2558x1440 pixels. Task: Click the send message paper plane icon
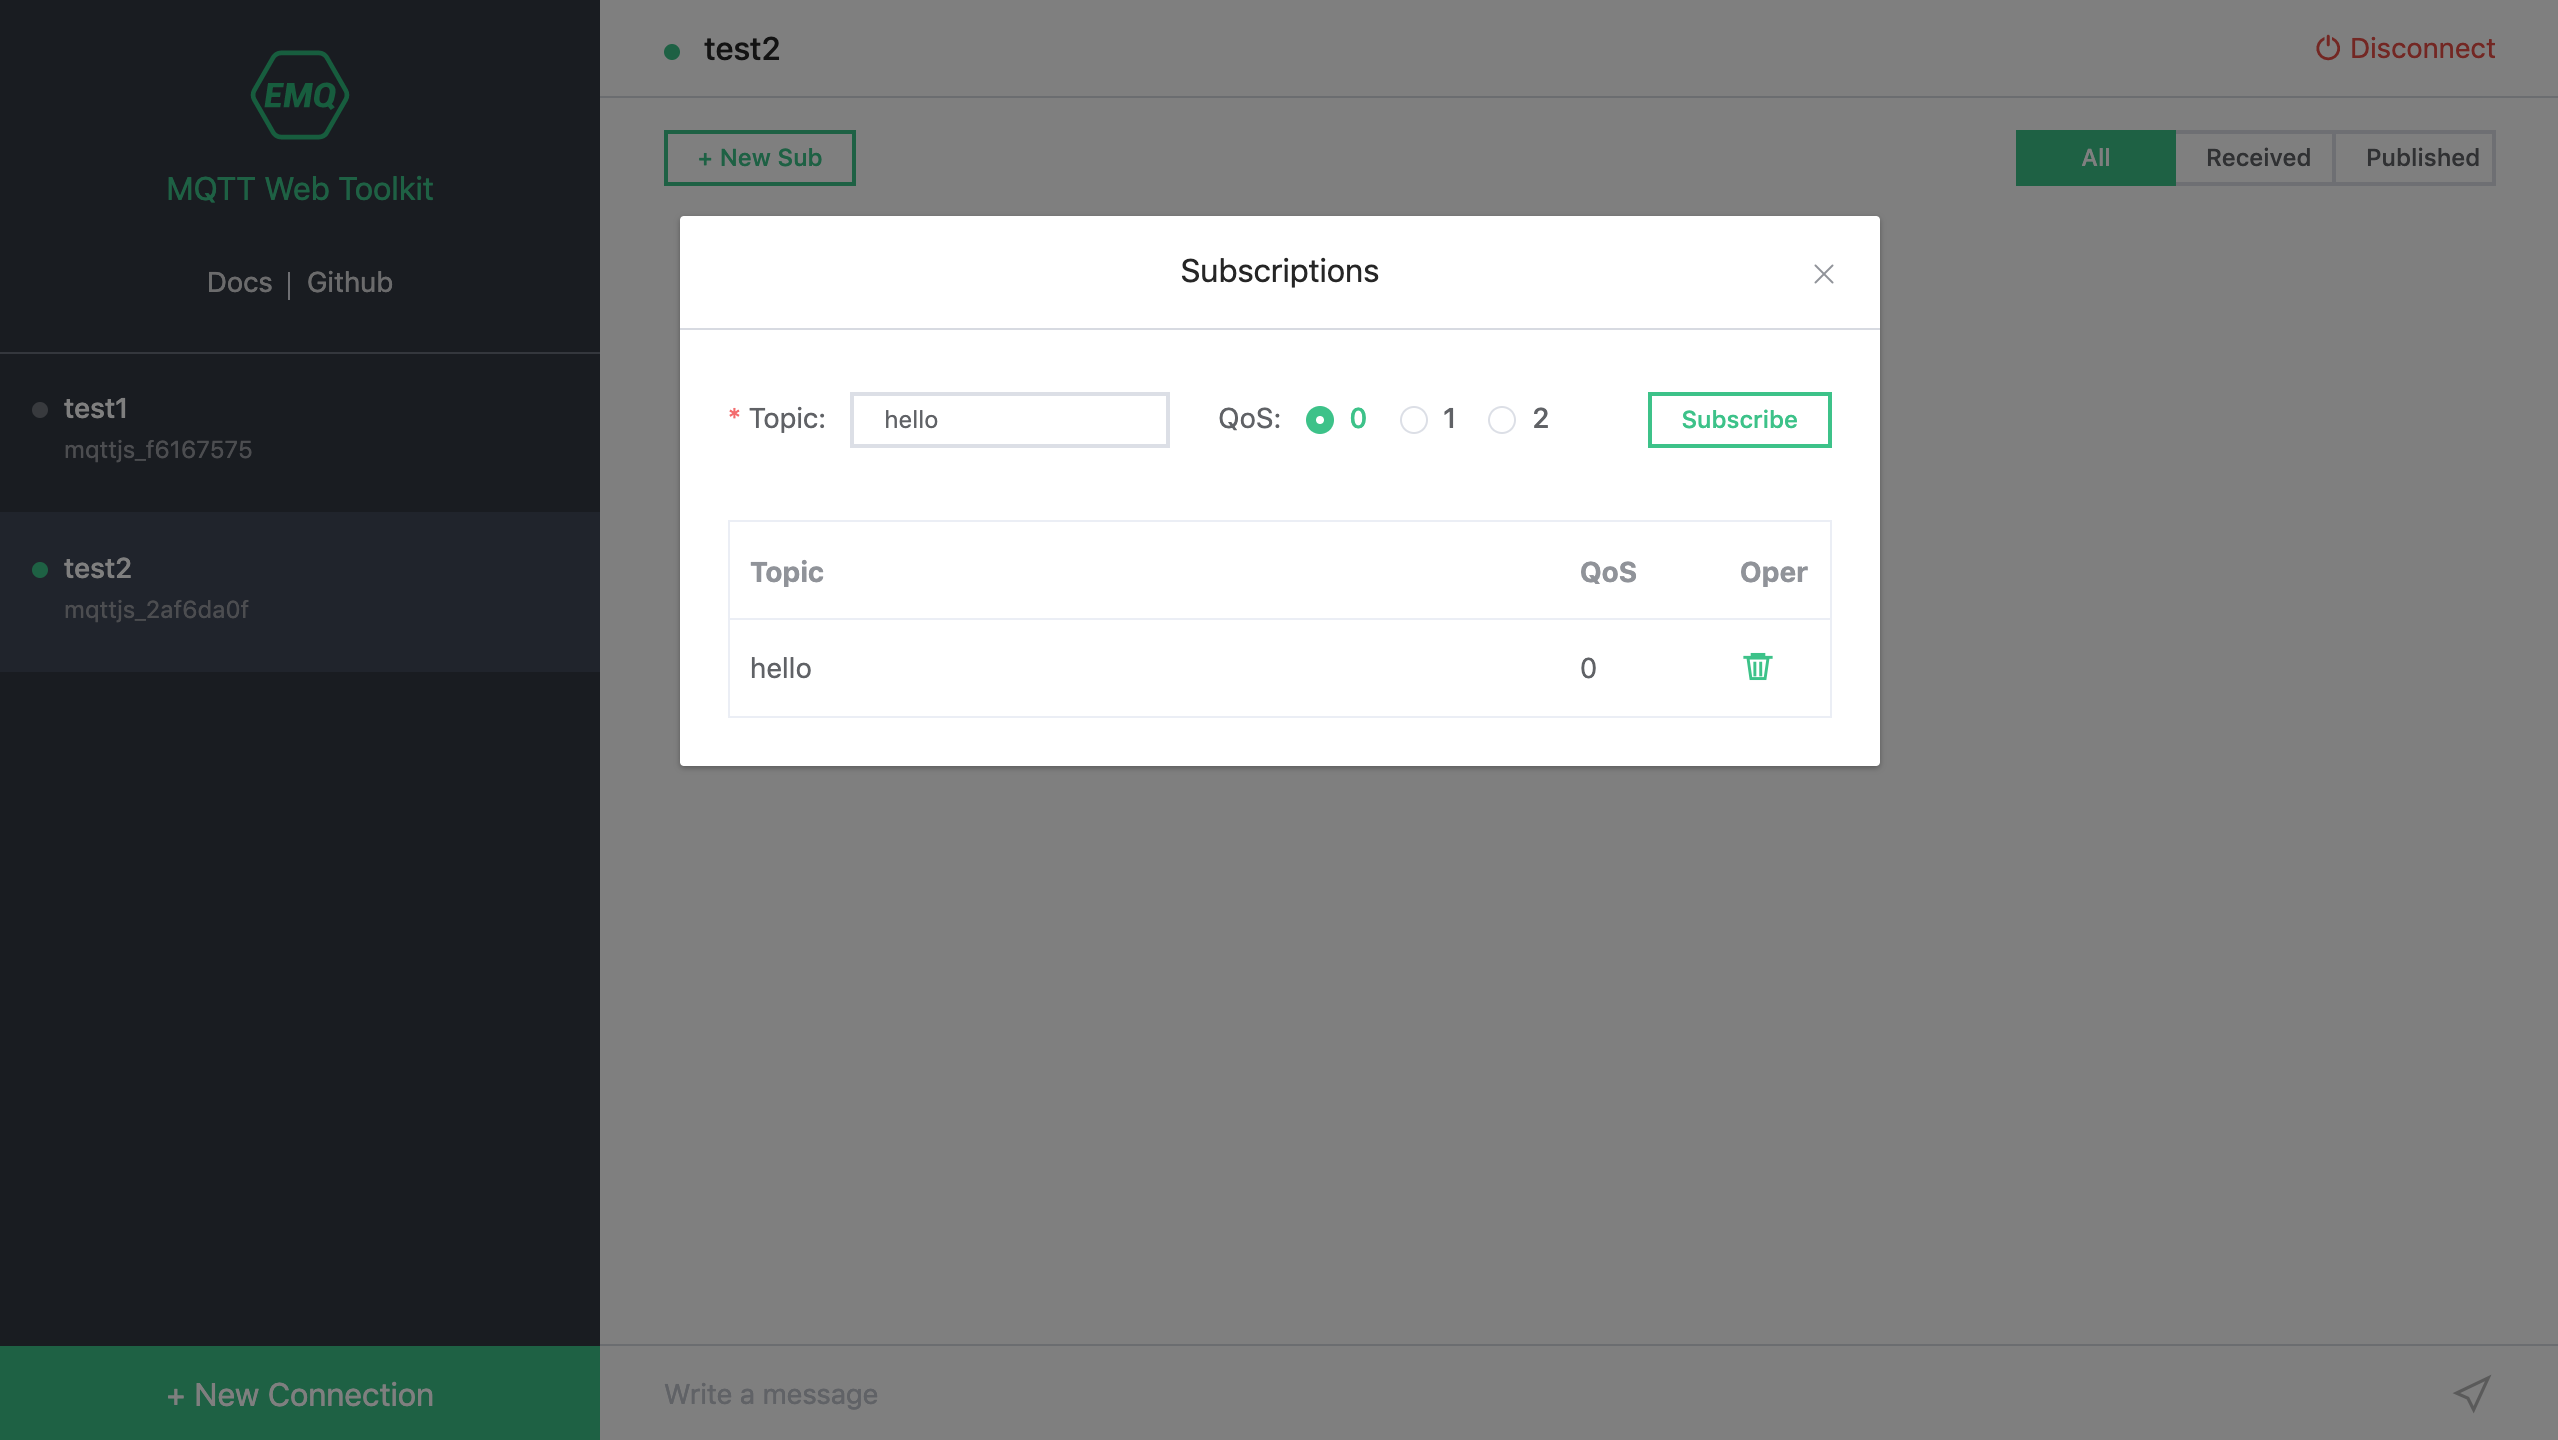point(2470,1392)
